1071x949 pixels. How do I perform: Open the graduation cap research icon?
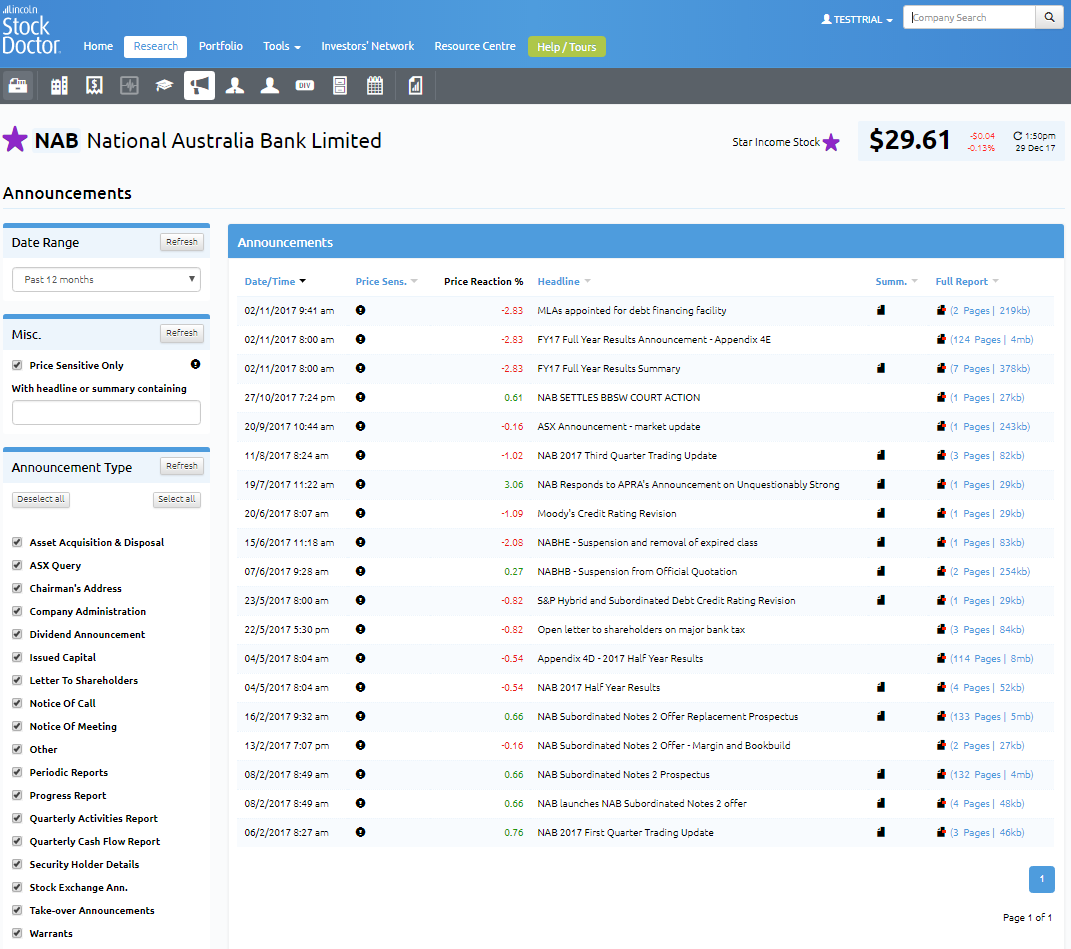[x=164, y=85]
